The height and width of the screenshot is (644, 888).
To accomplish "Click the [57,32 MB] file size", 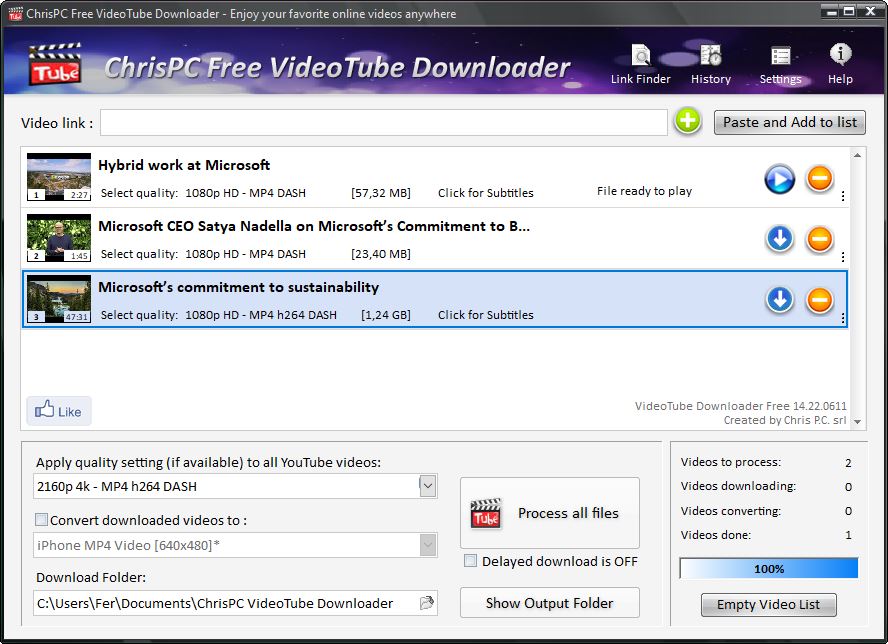I will (x=381, y=193).
